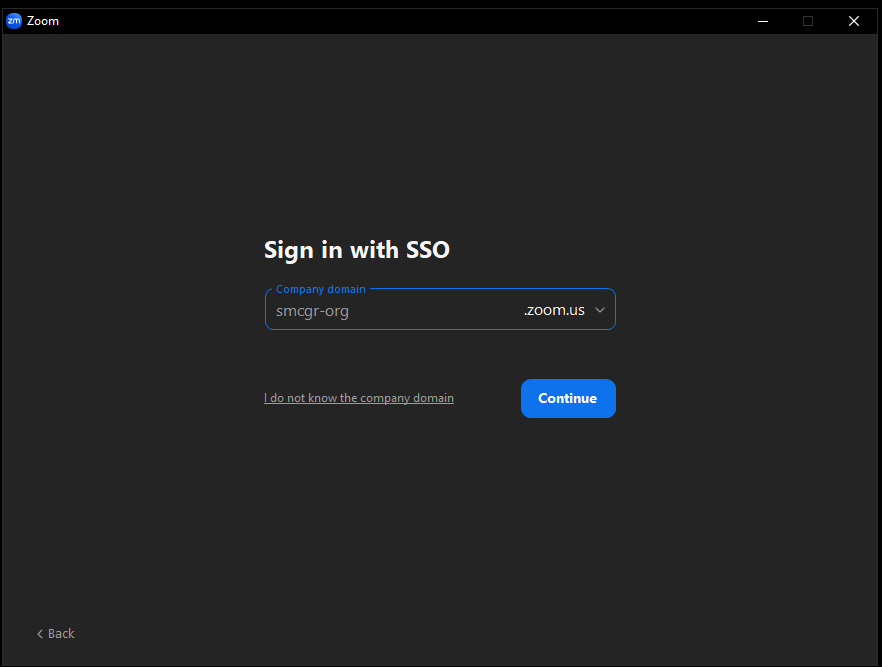Click the blank area above the SSO heading

[x=357, y=150]
